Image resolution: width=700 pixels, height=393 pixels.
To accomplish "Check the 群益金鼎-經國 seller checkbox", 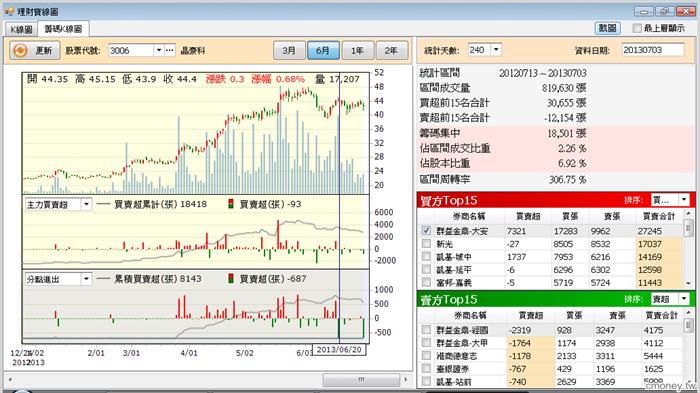I will tap(426, 330).
